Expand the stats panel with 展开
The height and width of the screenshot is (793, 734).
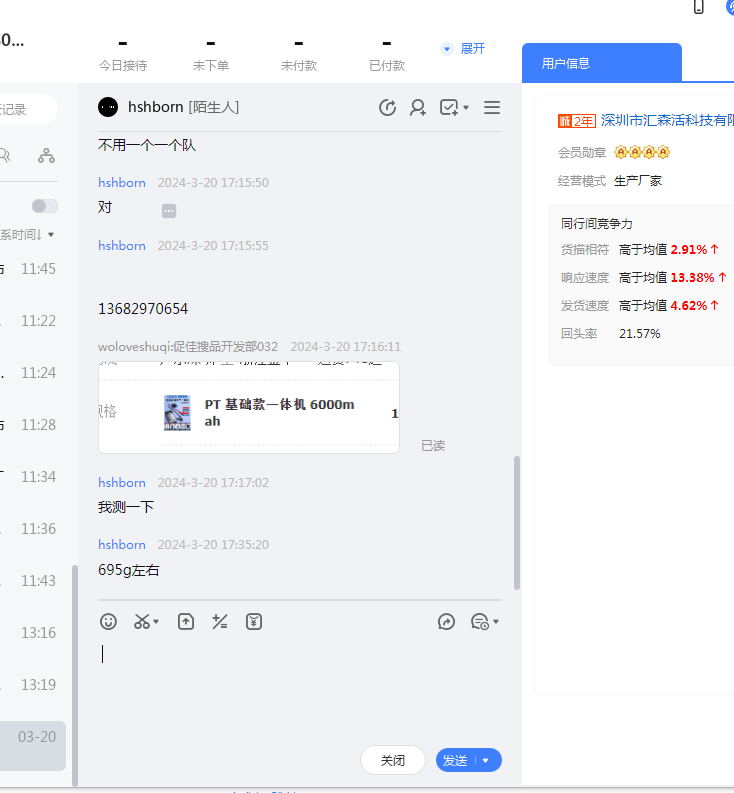[464, 48]
